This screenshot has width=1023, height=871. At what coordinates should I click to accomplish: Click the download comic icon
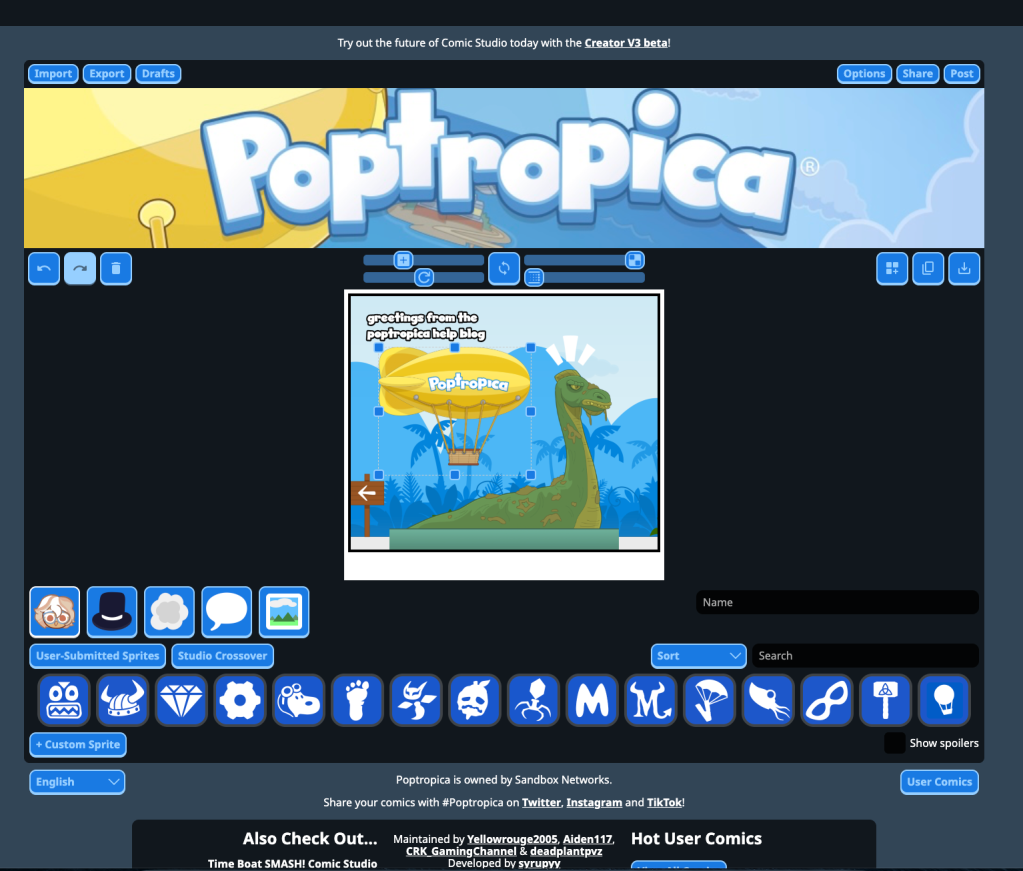964,268
